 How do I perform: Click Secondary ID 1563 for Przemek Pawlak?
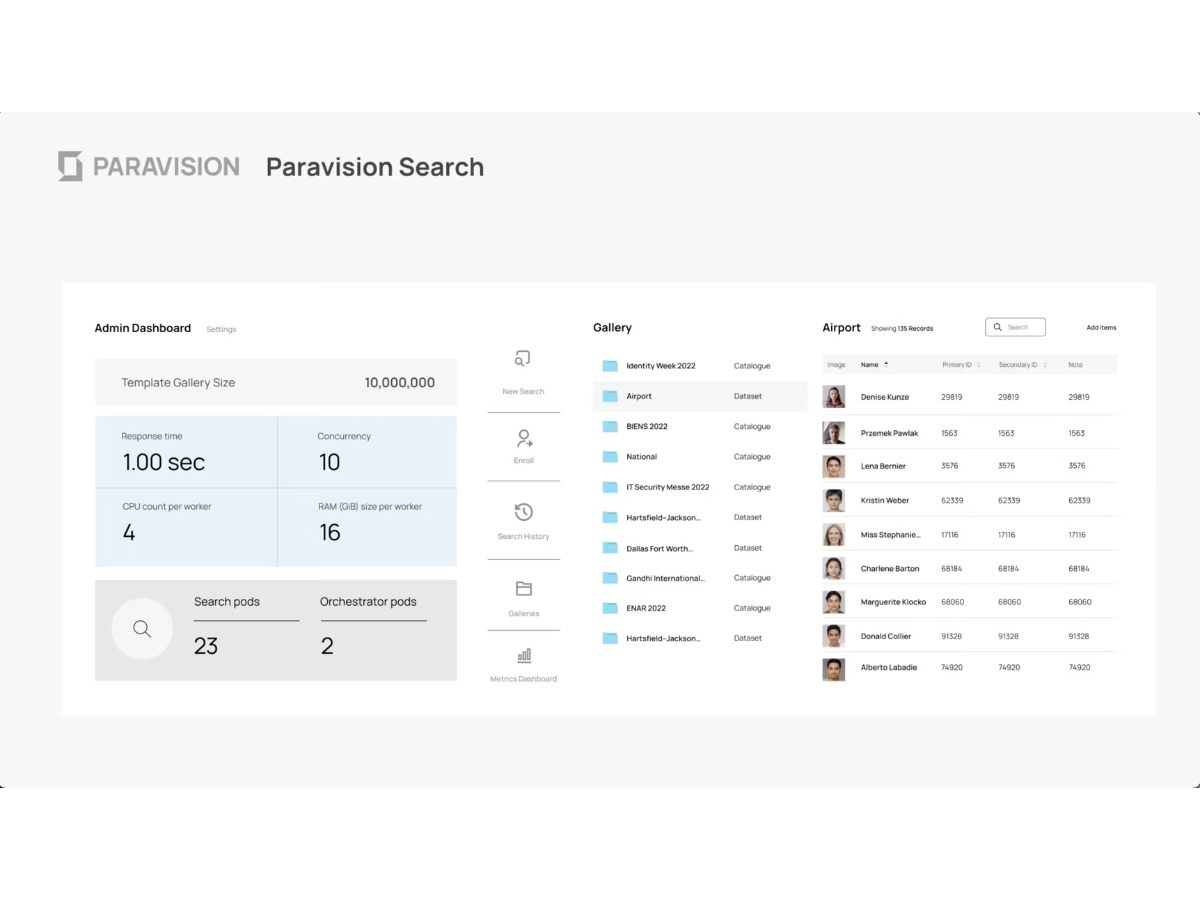pyautogui.click(x=1006, y=433)
